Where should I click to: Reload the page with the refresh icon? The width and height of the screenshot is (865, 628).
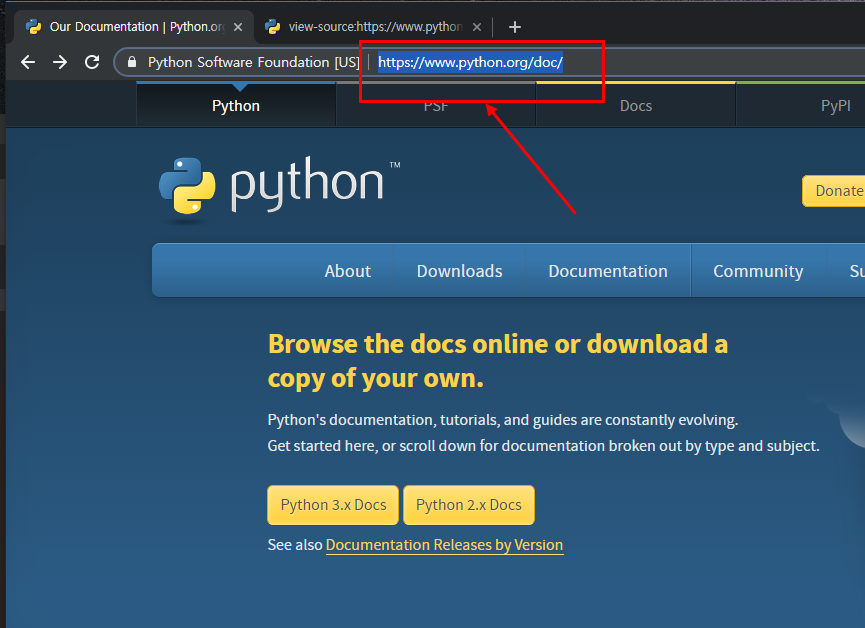(x=92, y=62)
